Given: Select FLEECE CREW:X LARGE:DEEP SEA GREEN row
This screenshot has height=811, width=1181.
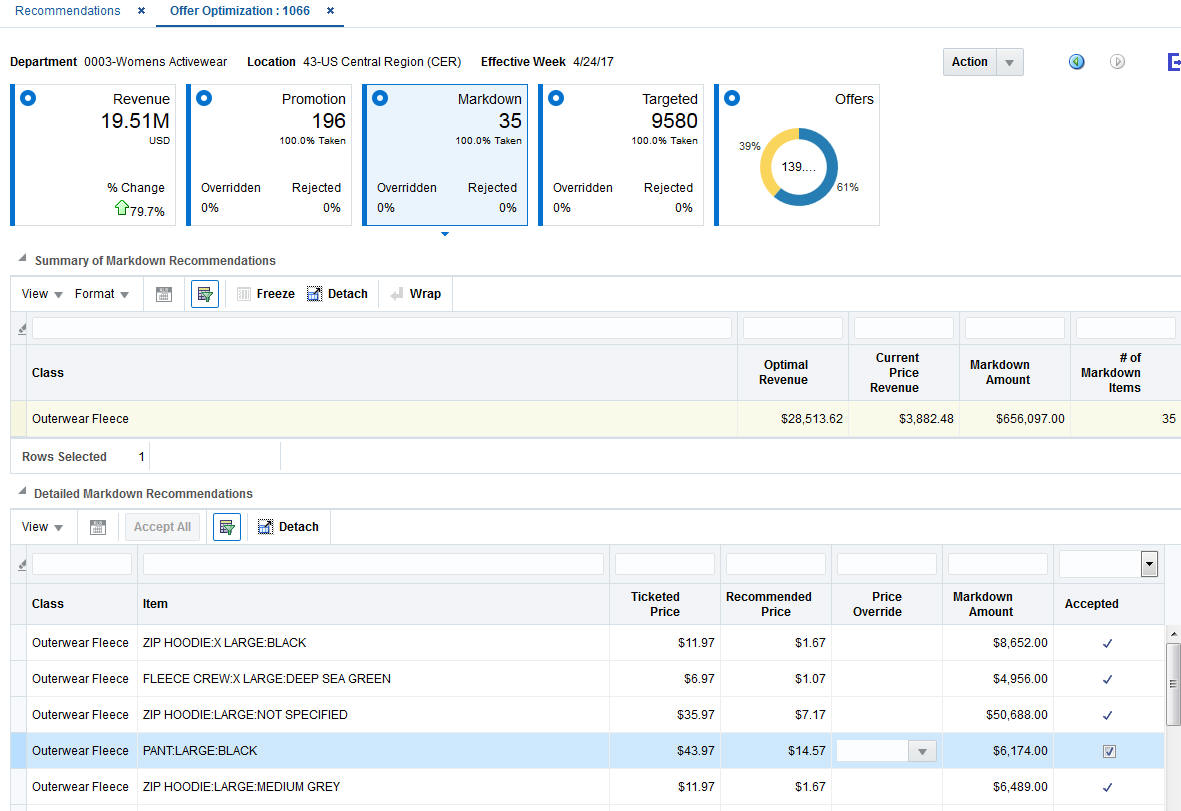Looking at the screenshot, I should tap(587, 678).
